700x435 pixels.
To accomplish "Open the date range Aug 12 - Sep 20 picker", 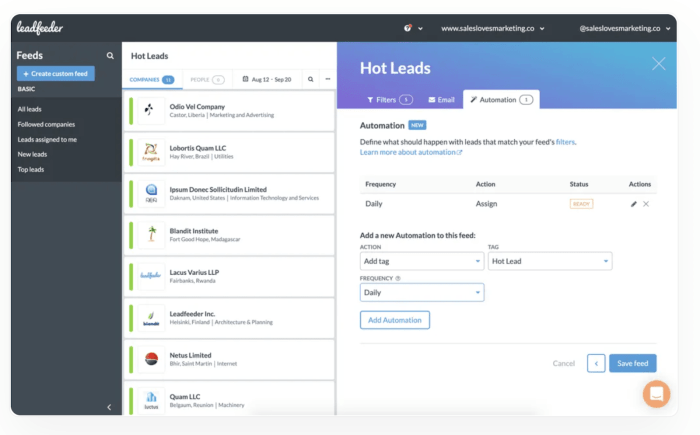I will [x=267, y=79].
